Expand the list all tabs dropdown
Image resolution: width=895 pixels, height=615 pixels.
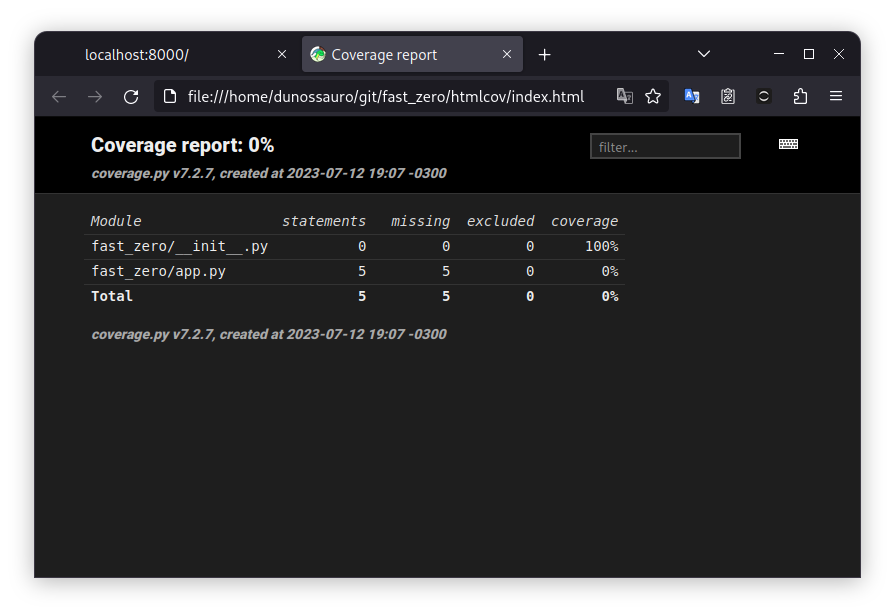click(704, 54)
